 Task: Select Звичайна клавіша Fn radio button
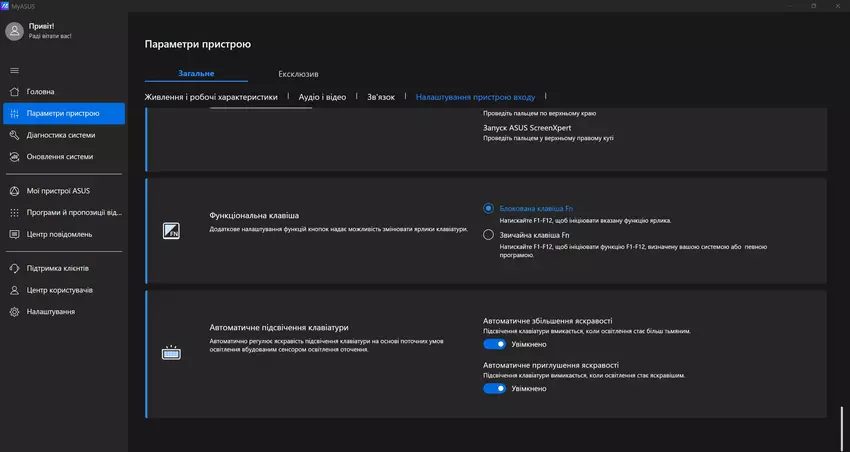tap(488, 235)
